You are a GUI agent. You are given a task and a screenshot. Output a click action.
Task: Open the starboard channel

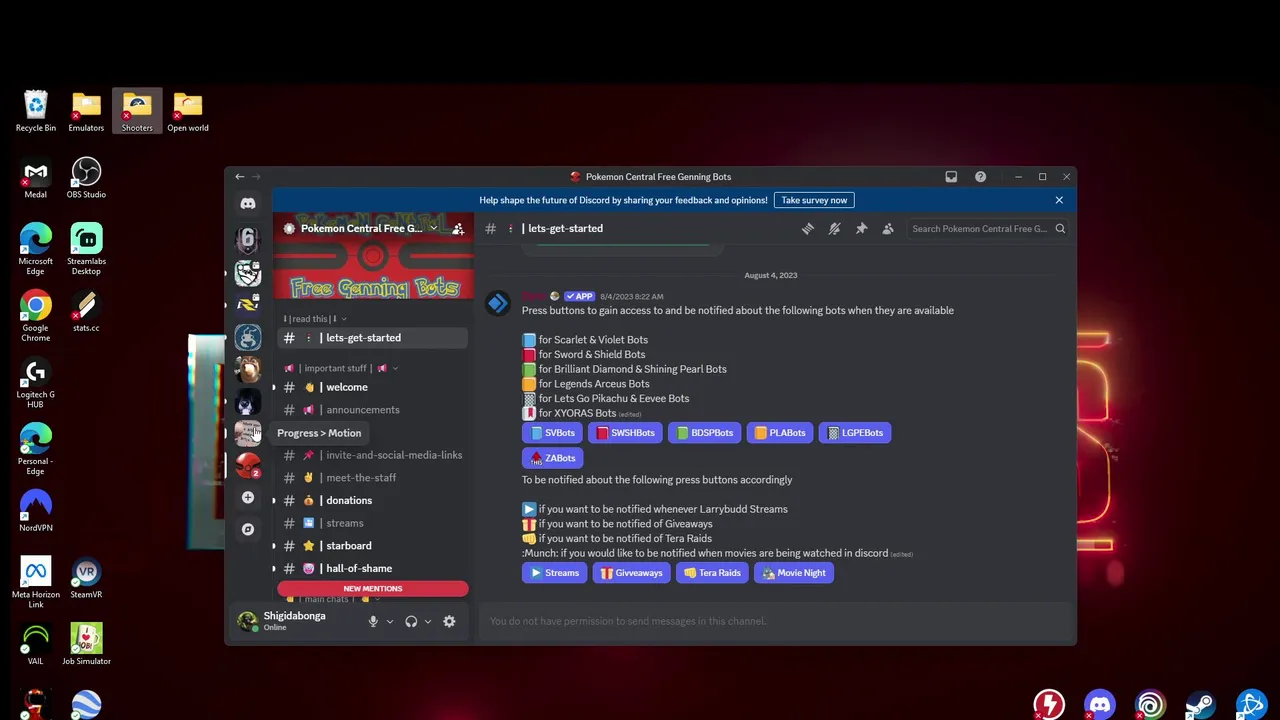click(371, 546)
